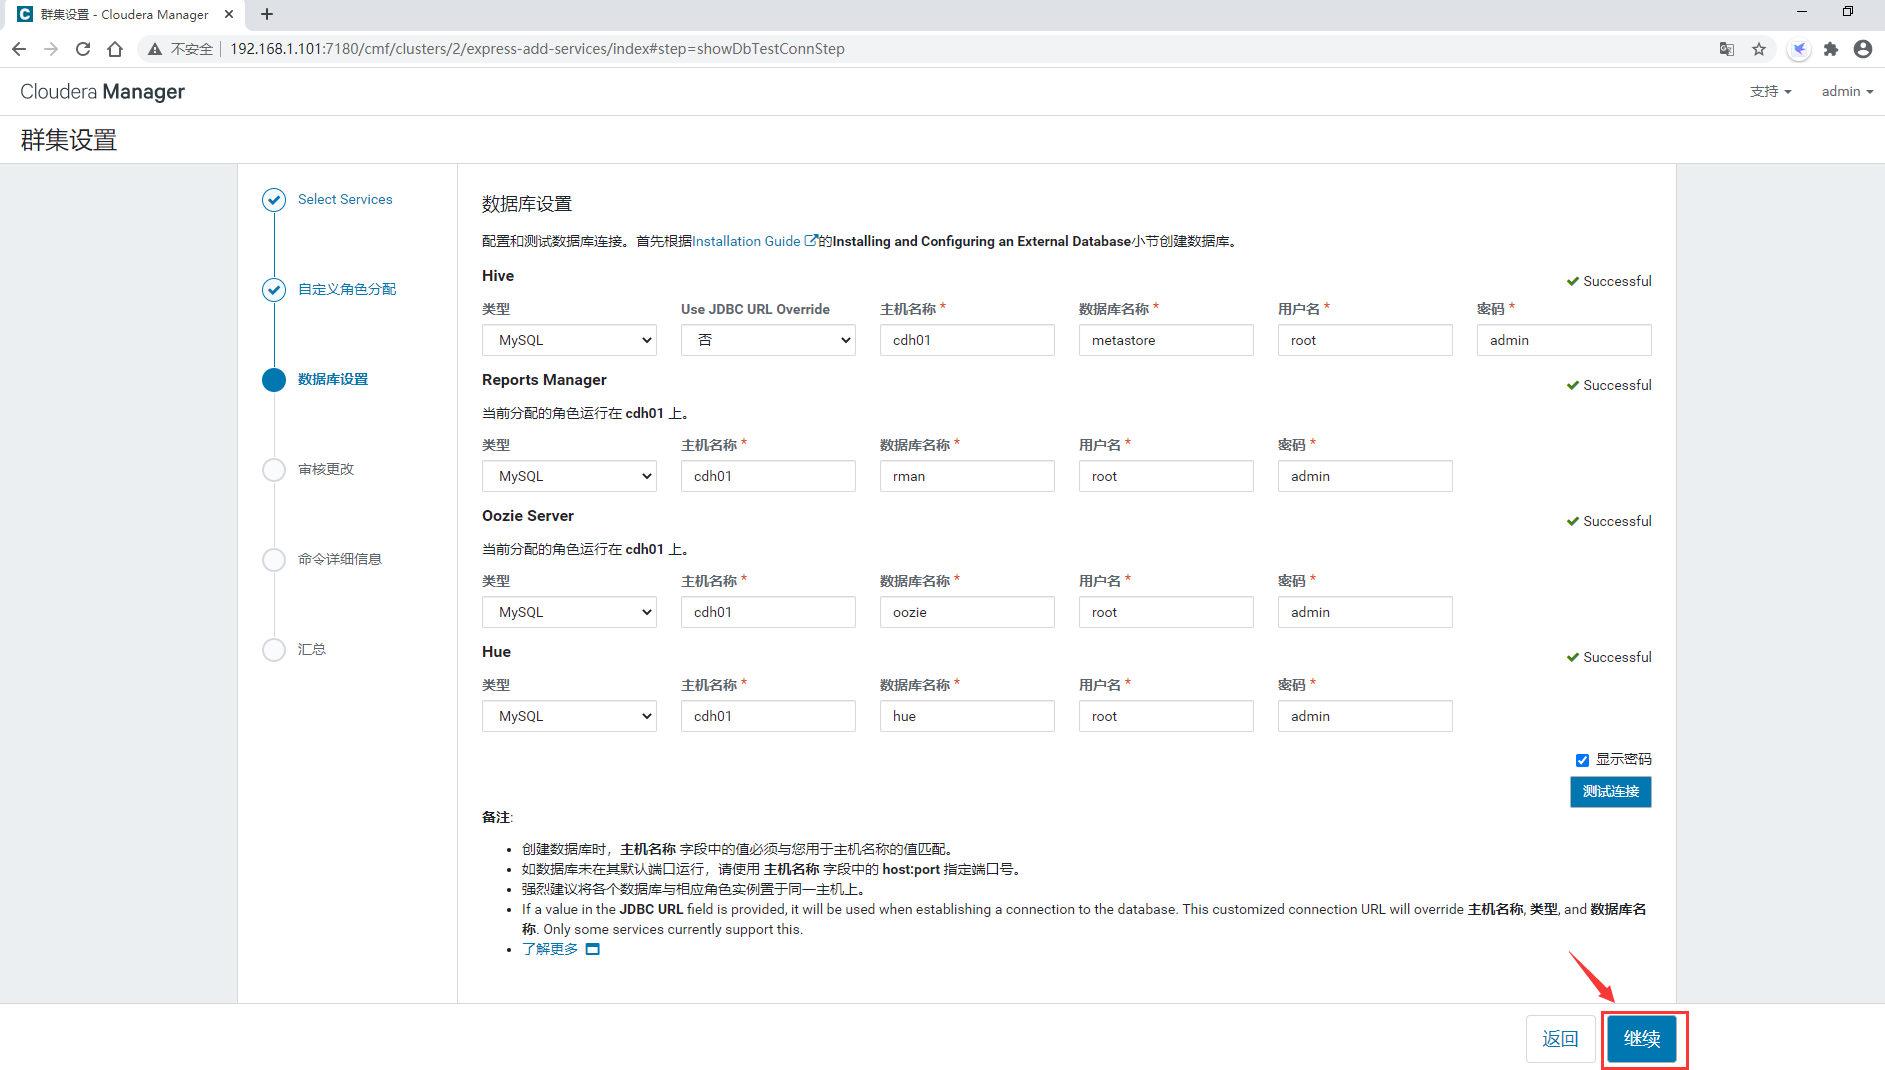This screenshot has height=1070, width=1885.
Task: Click the 测试连接 button
Action: tap(1610, 791)
